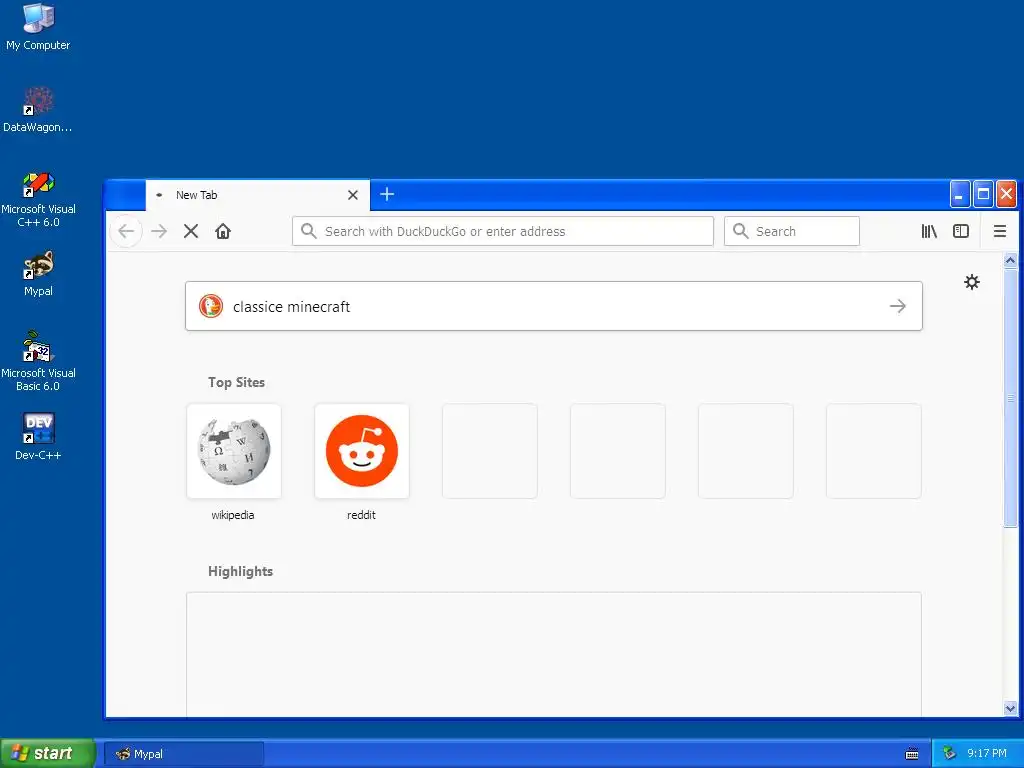
Task: Click the keyboard icon in taskbar
Action: pos(912,754)
